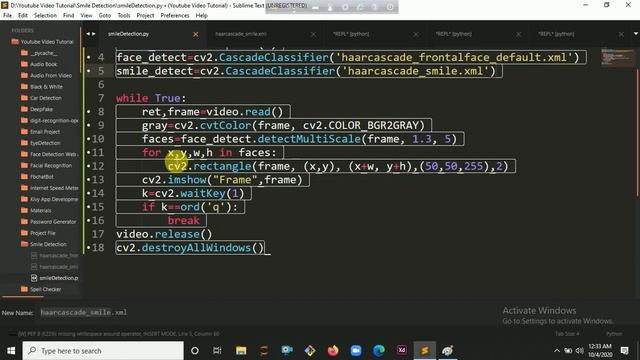Click the Sublime Text taskbar icon
This screenshot has height=360, width=640.
[424, 351]
